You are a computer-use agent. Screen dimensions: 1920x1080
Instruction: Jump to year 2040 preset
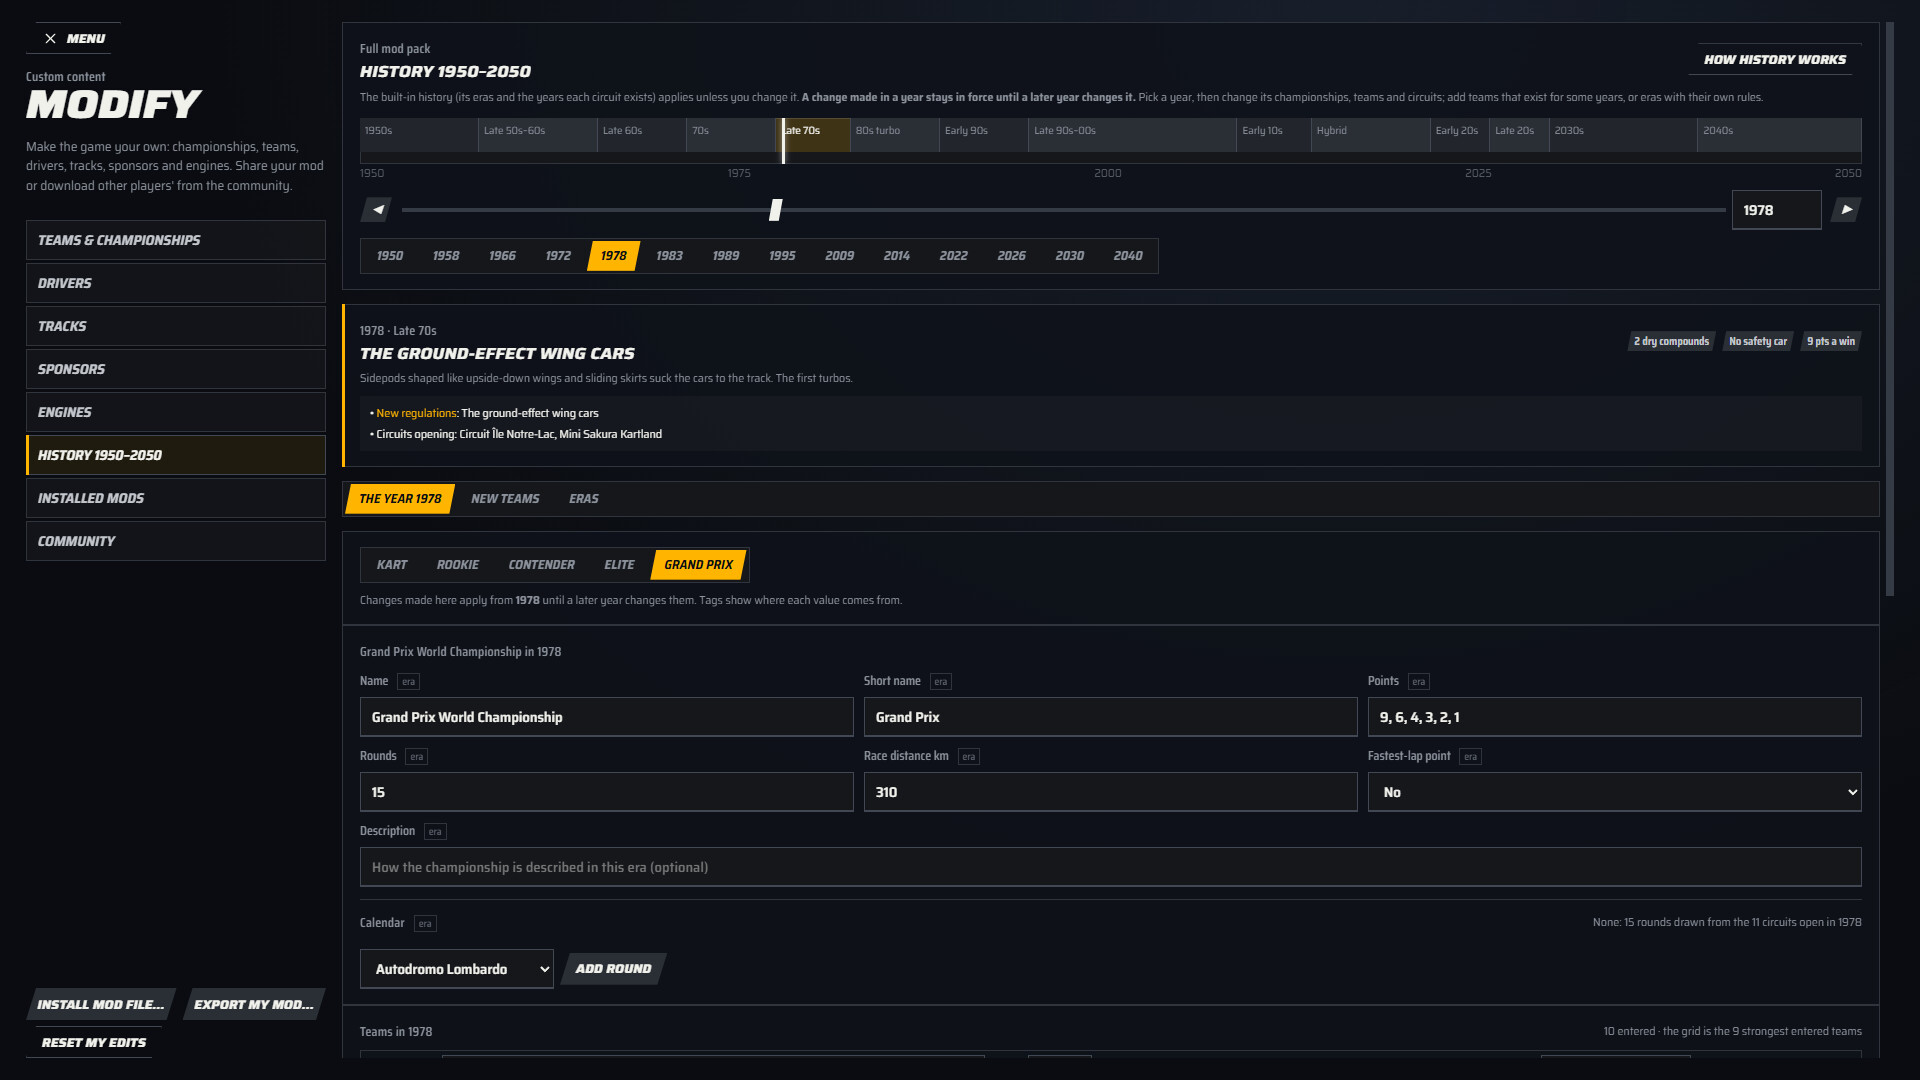(x=1128, y=256)
